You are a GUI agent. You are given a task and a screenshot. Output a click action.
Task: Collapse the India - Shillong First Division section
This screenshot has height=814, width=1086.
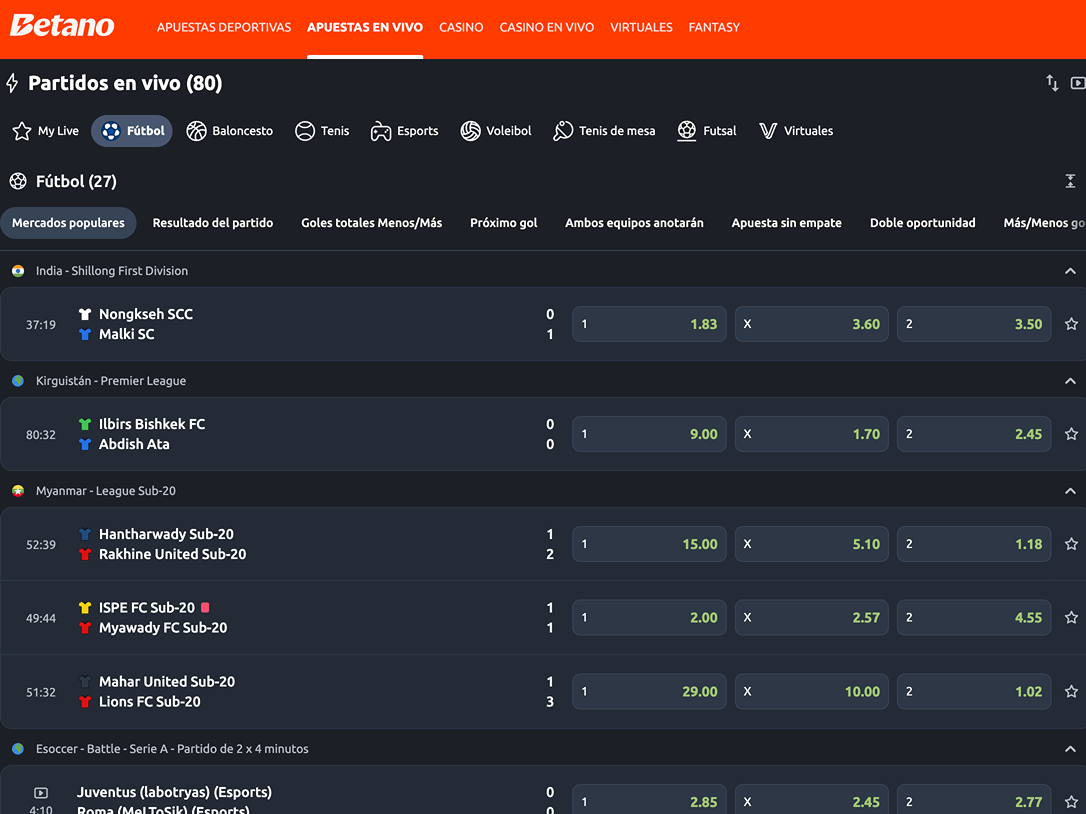click(1070, 270)
